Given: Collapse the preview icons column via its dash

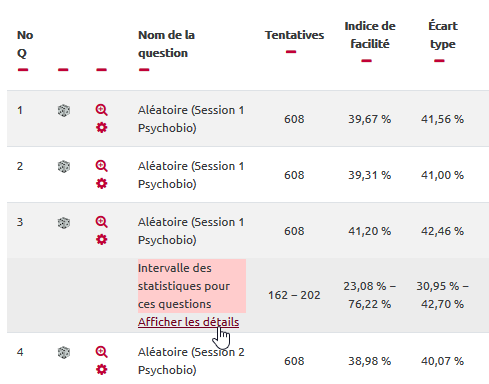Looking at the screenshot, I should pos(101,70).
